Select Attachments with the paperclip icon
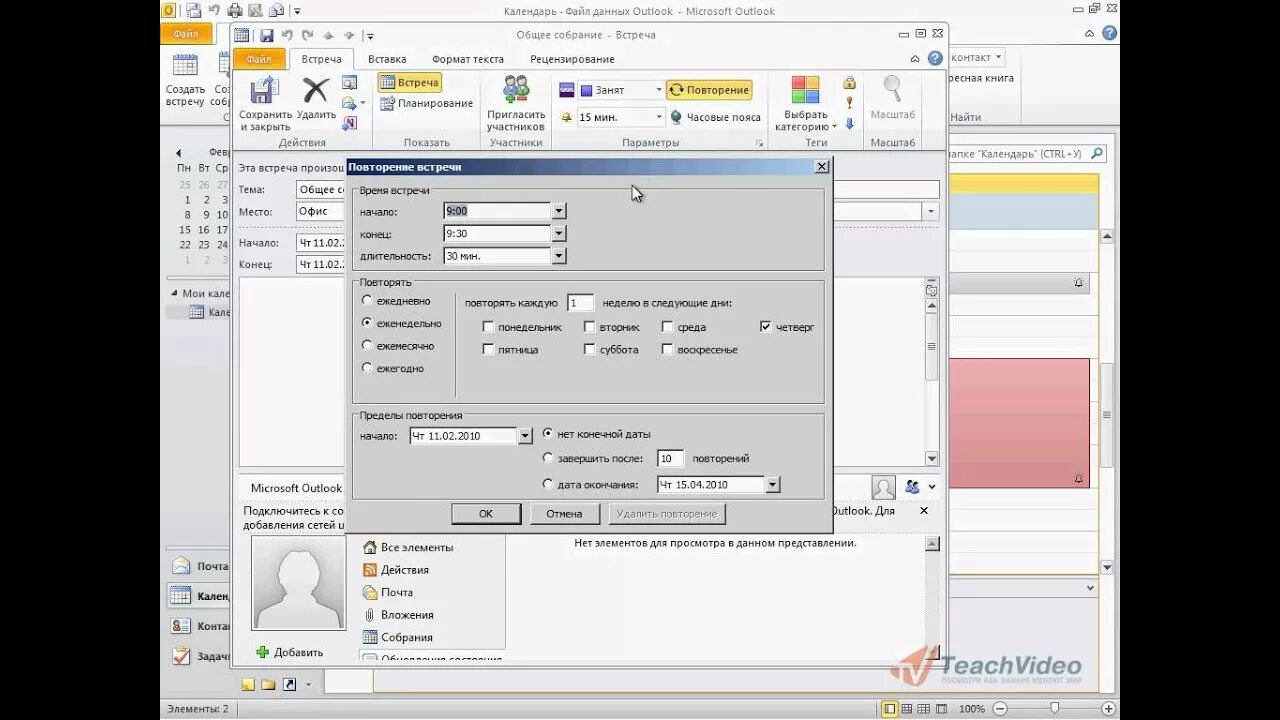 (398, 615)
